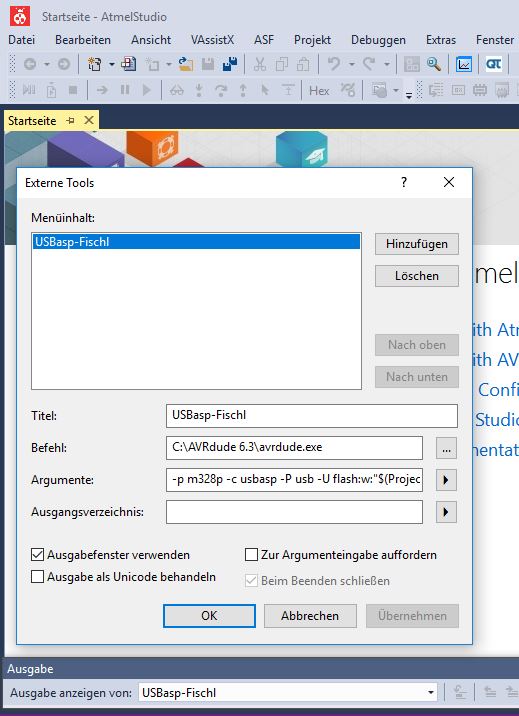Click the New Example Project toolbar icon
519x716 pixels.
(128, 64)
